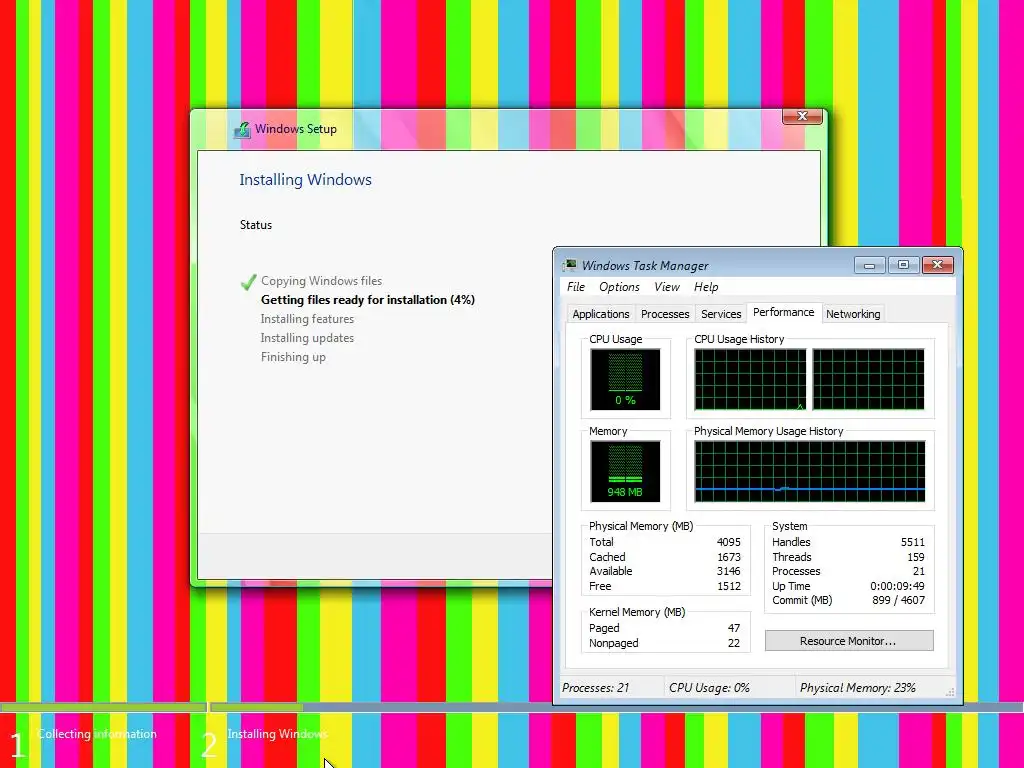Click the Kernel Memory Paged value 47
Image resolution: width=1024 pixels, height=768 pixels.
(x=734, y=628)
